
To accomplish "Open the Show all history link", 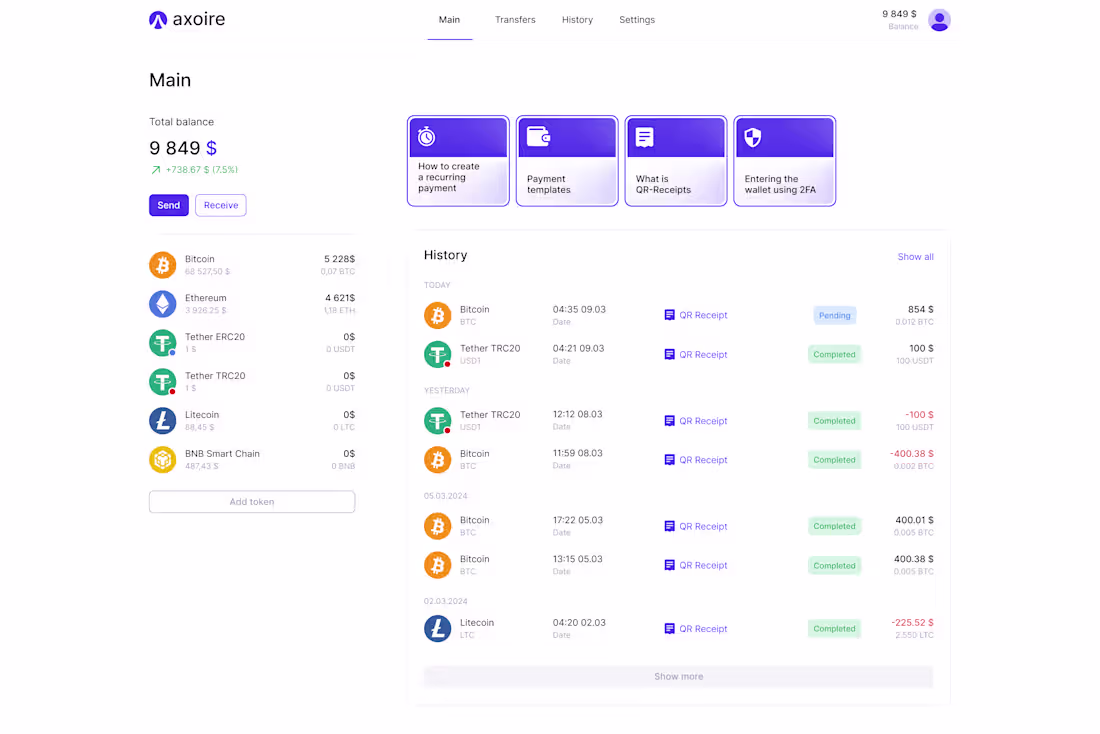I will pyautogui.click(x=915, y=256).
